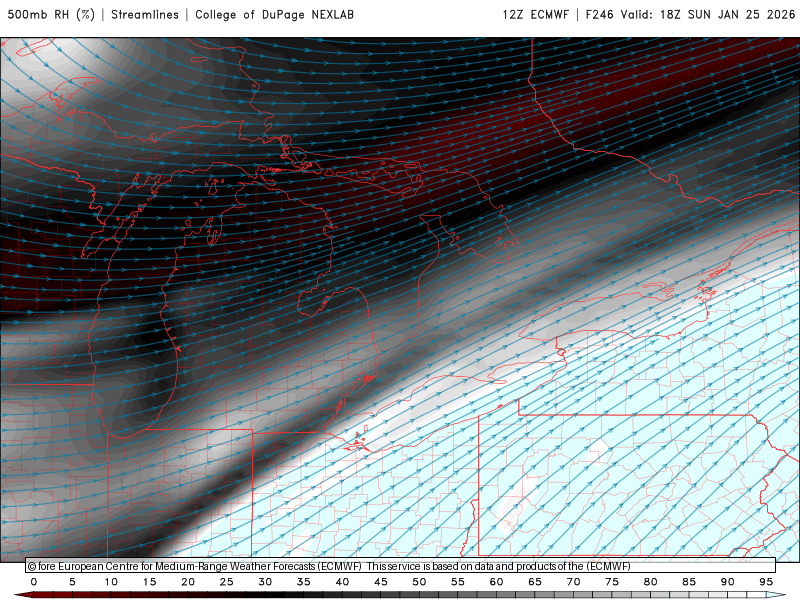Click the '55' color scale label
The image size is (800, 600).
(x=458, y=582)
